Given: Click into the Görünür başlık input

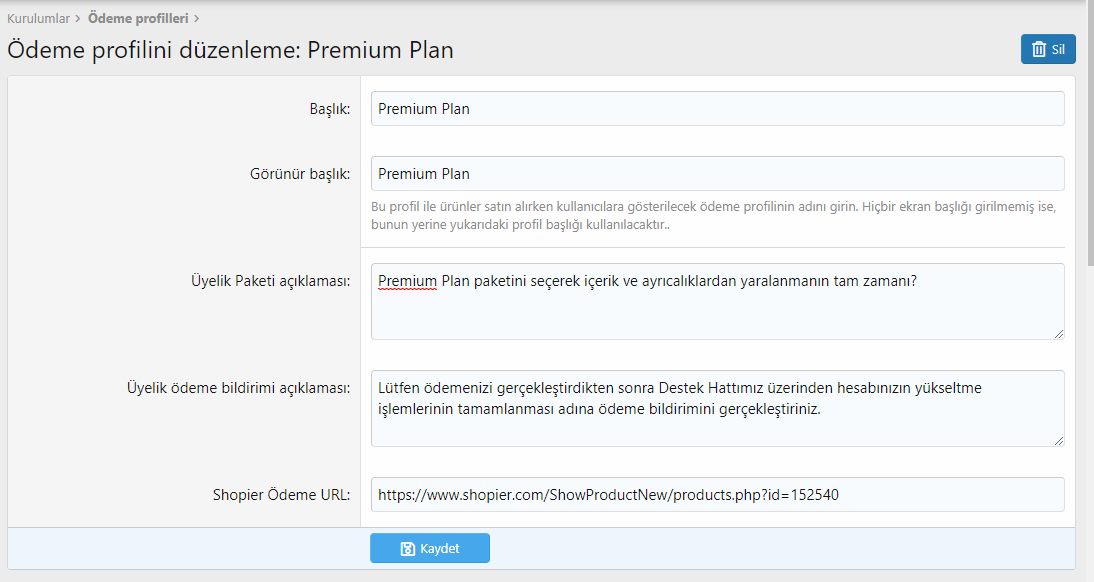Looking at the screenshot, I should (x=717, y=174).
